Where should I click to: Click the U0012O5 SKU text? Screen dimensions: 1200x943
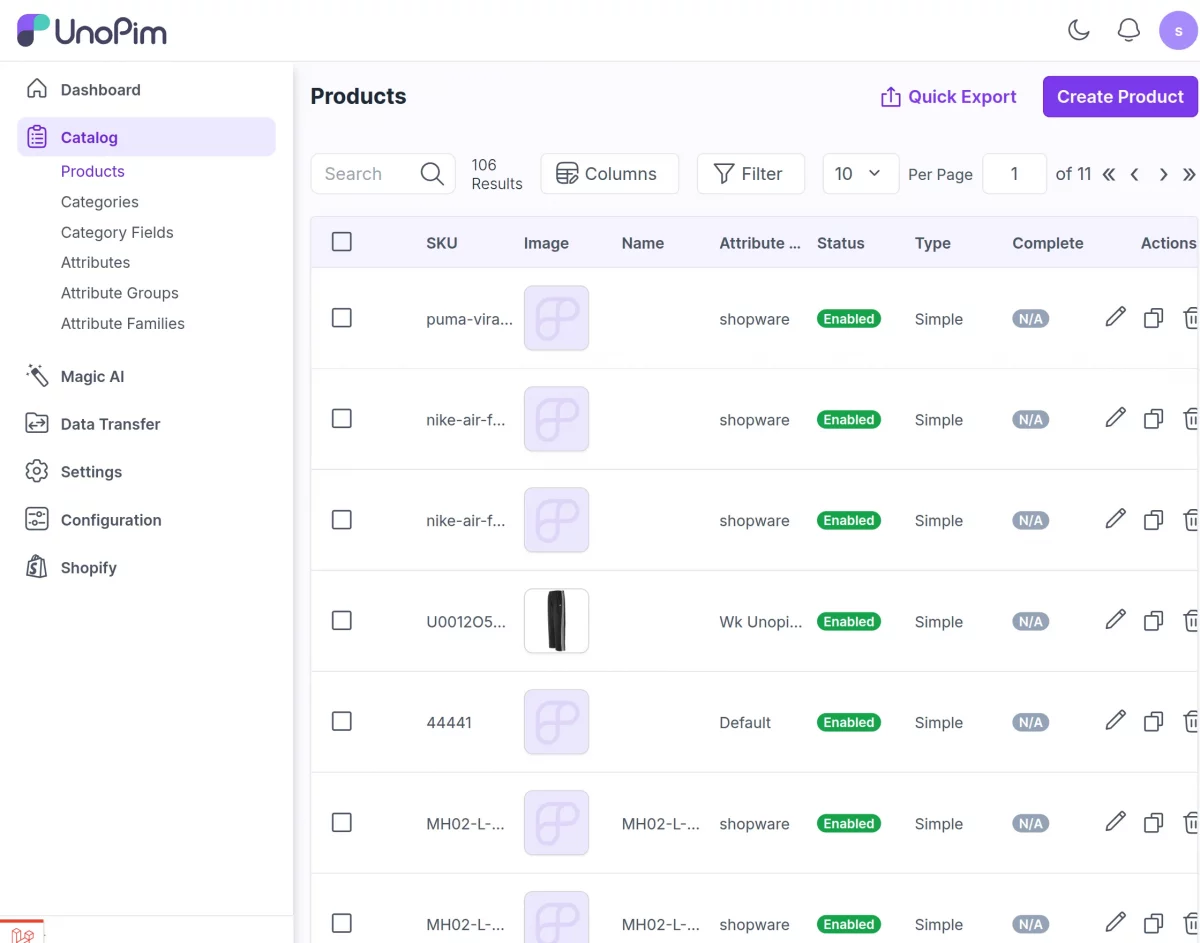click(466, 622)
